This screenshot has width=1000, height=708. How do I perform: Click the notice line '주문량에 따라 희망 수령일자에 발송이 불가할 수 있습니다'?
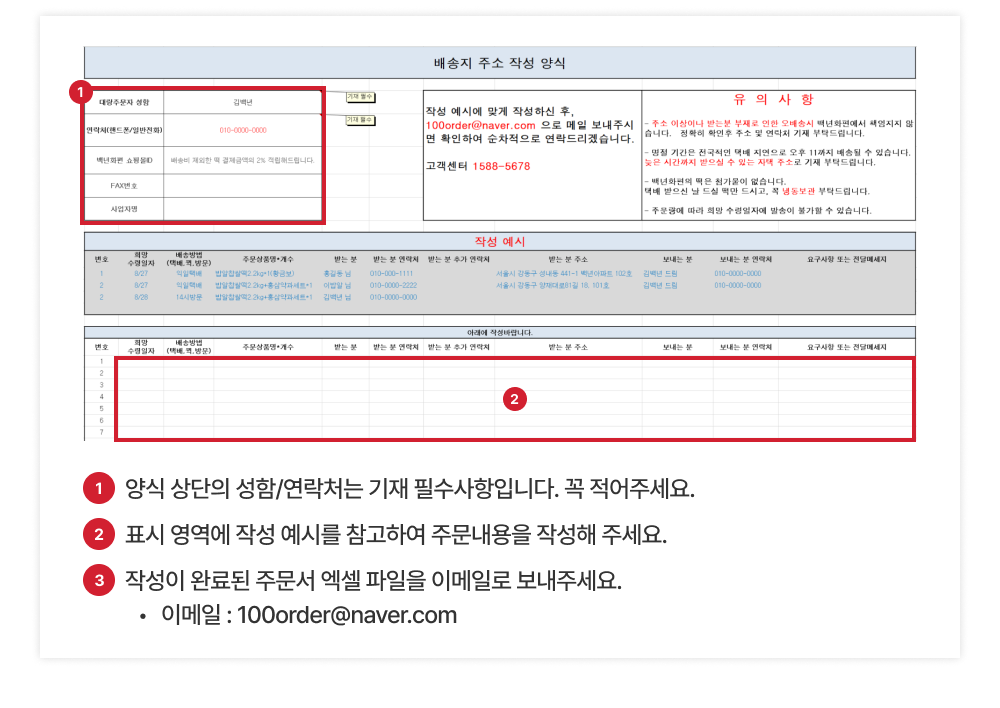758,210
